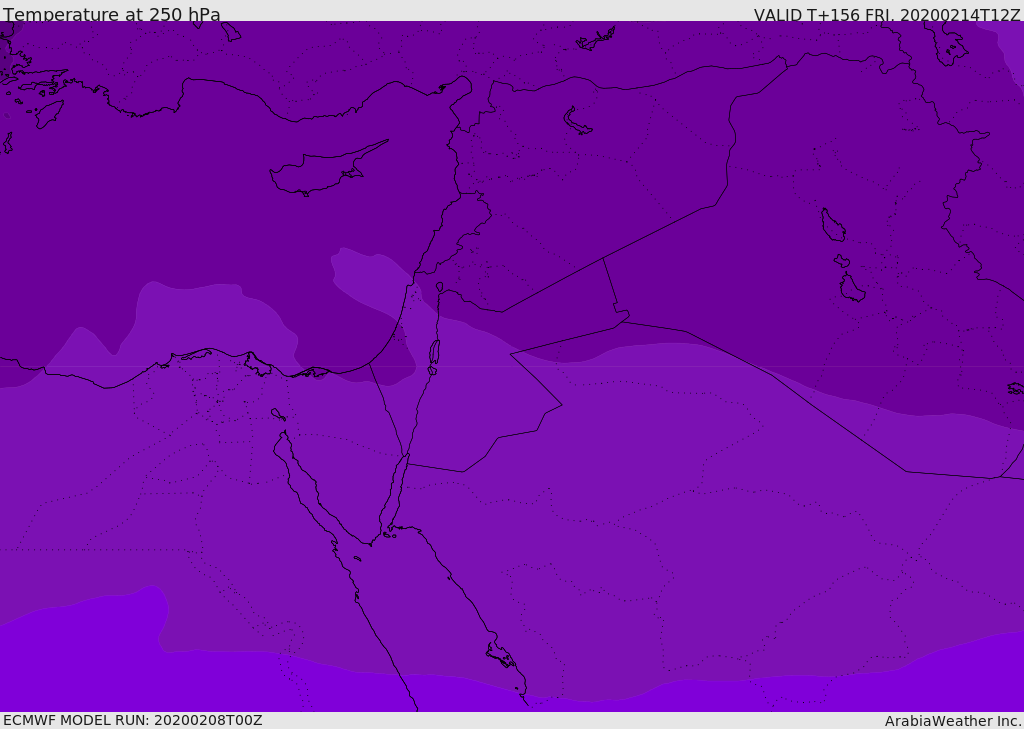This screenshot has width=1024, height=729.
Task: Click the ECMWF MODEL RUN timestamp text
Action: coord(132,720)
